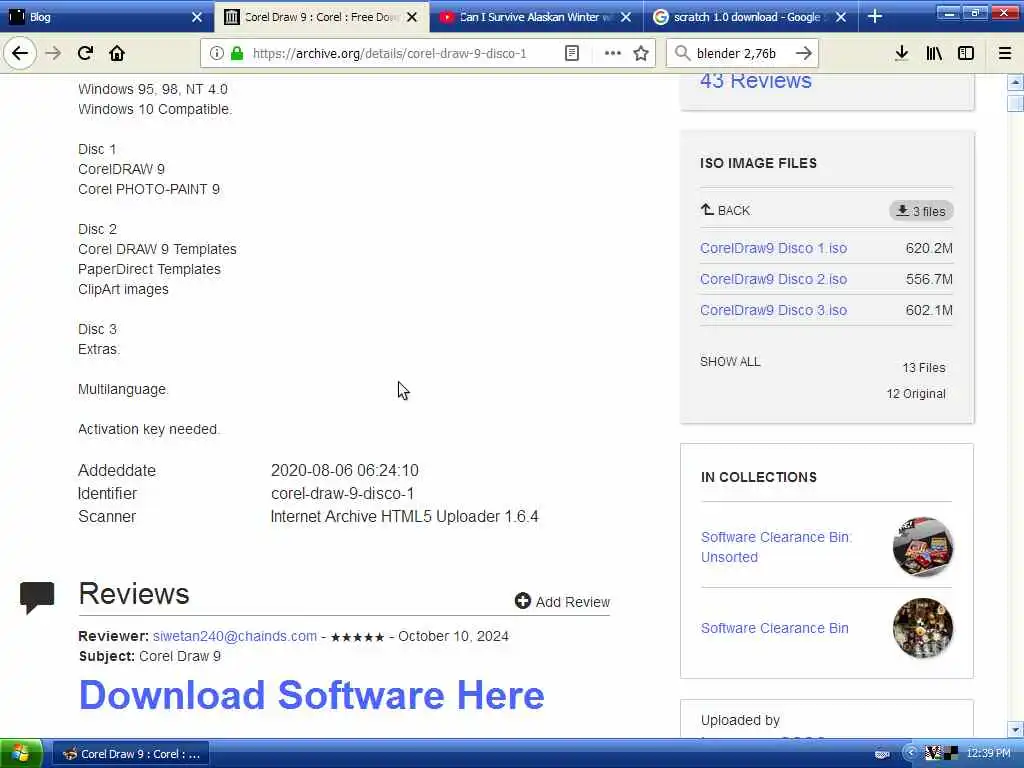This screenshot has width=1024, height=768.
Task: Bookmark this page with the star
Action: click(641, 54)
